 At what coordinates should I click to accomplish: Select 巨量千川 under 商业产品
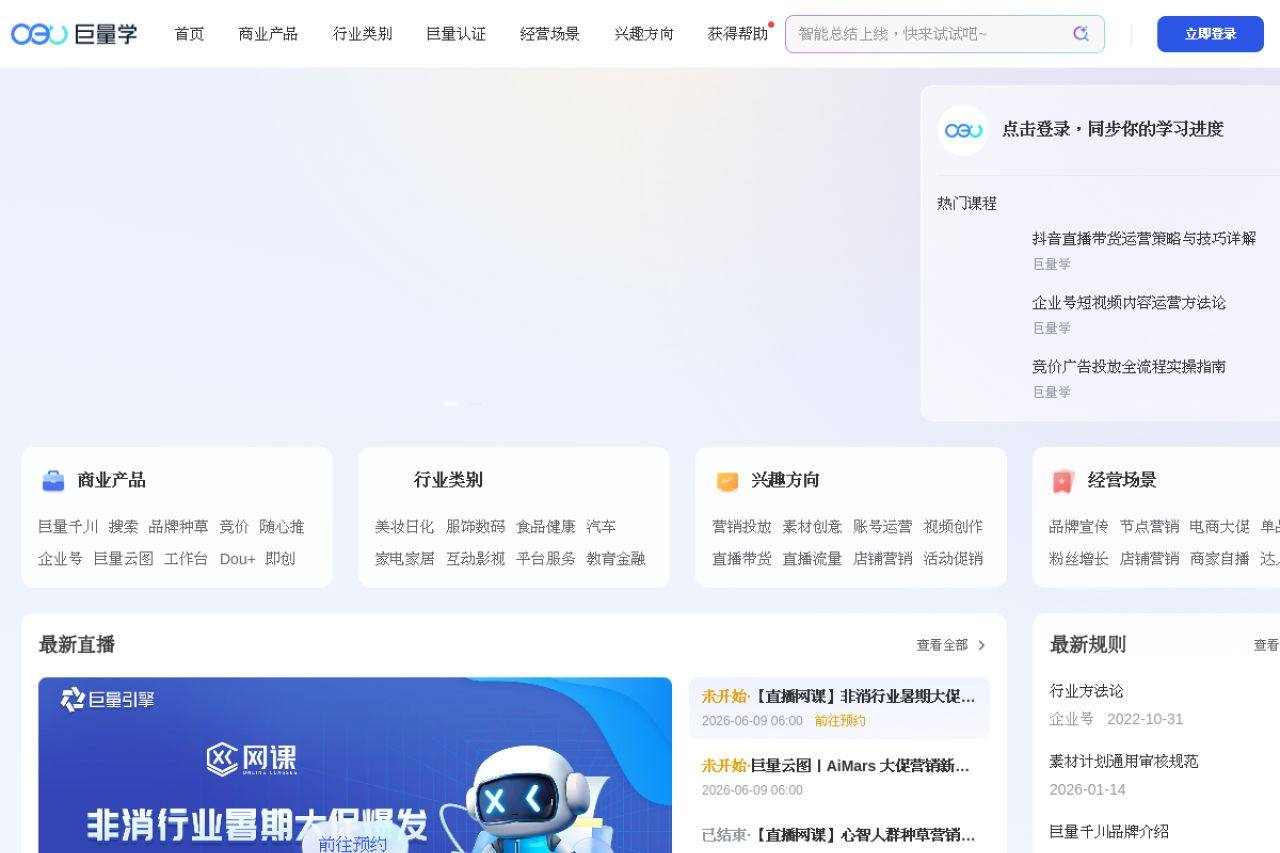[68, 527]
